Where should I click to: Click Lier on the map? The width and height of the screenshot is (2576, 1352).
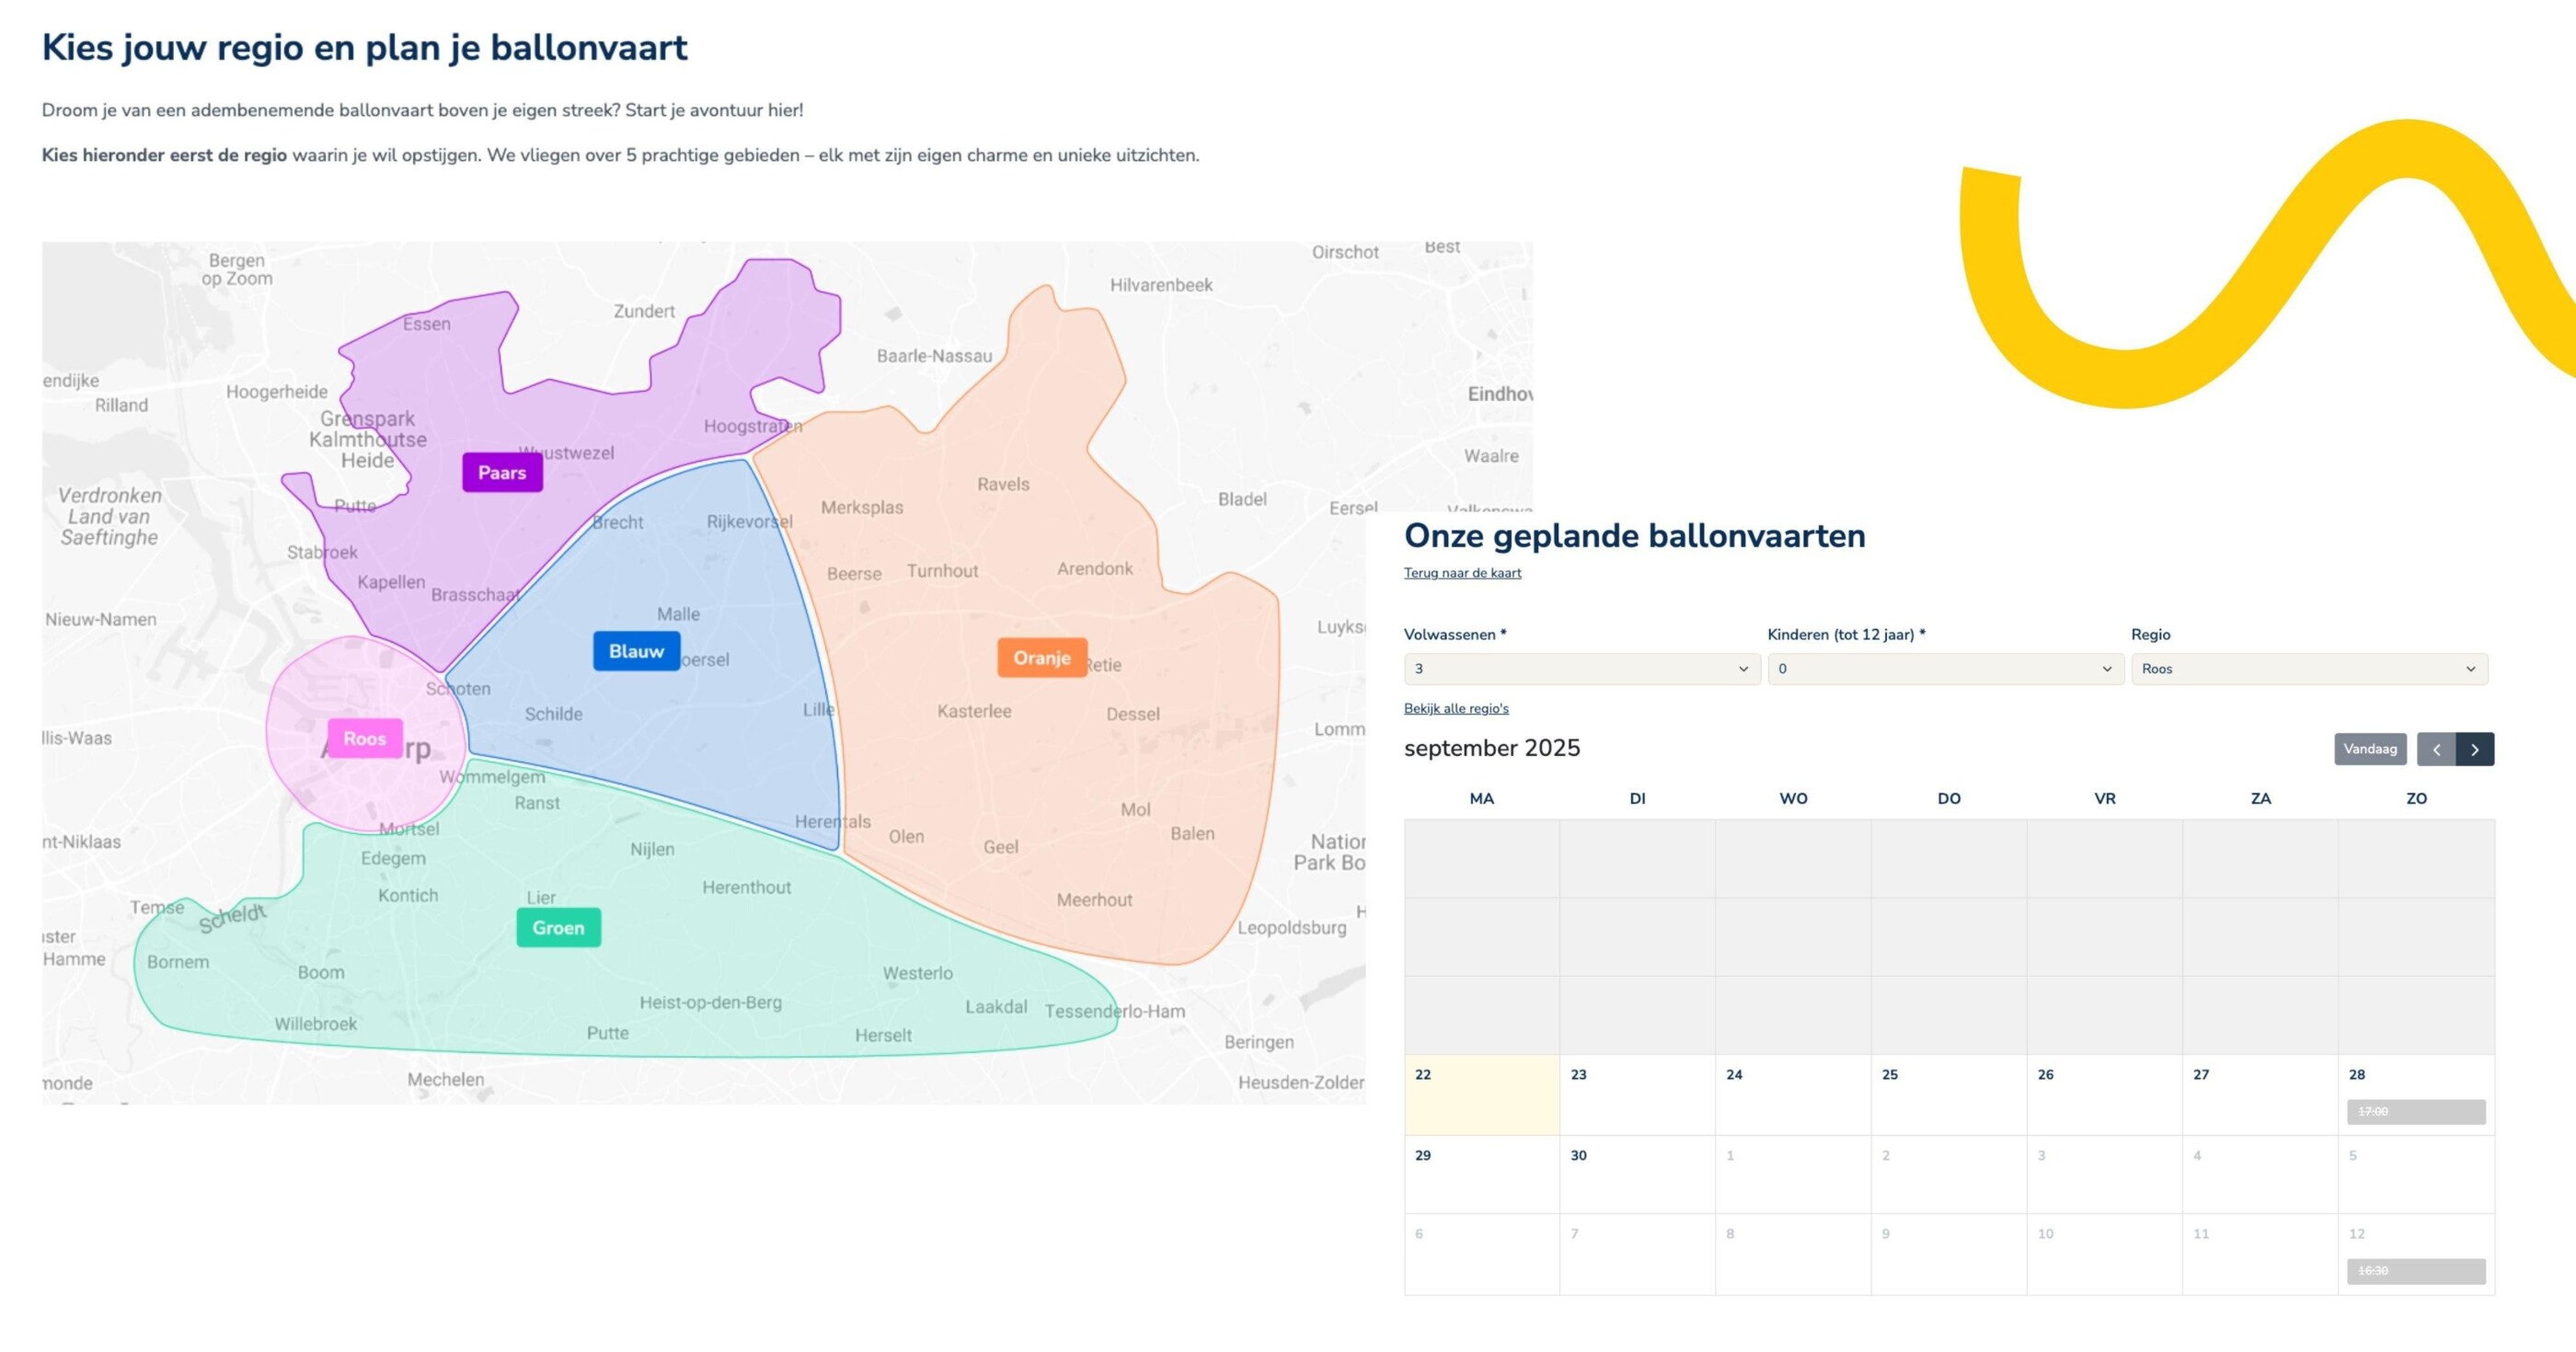[x=541, y=897]
